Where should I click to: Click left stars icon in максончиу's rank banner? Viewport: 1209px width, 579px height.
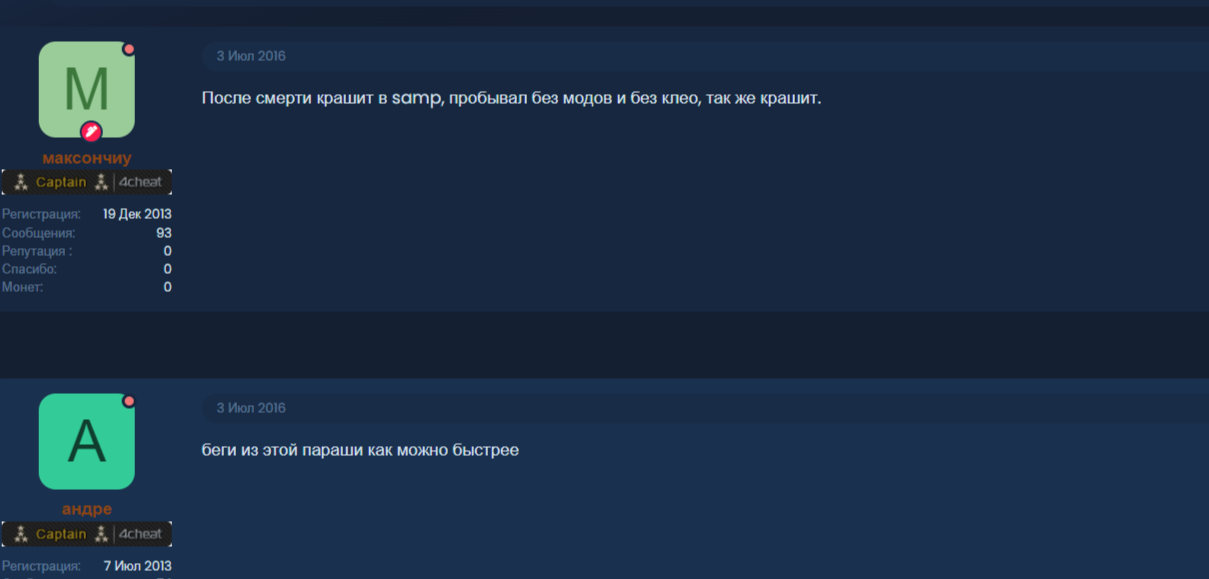[20, 182]
